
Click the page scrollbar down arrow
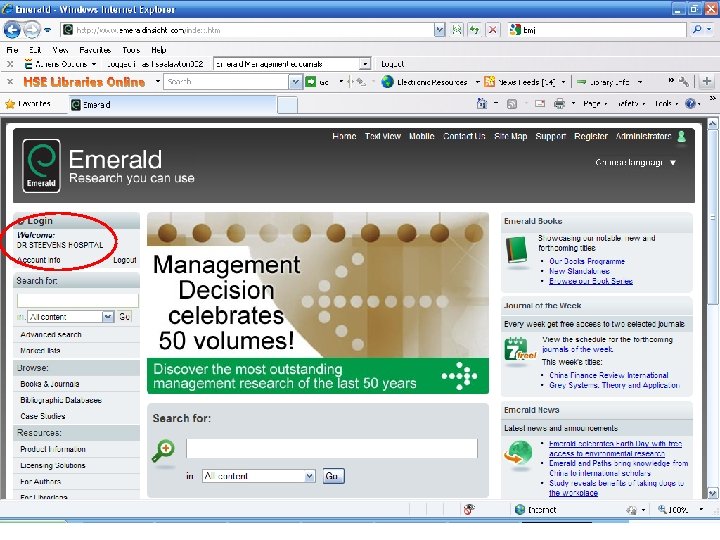(x=713, y=494)
